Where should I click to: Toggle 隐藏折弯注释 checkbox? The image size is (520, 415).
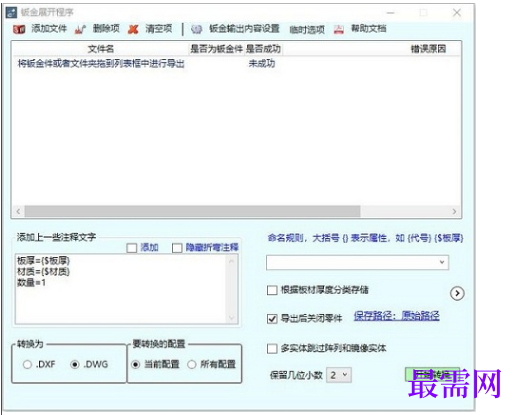pos(177,248)
